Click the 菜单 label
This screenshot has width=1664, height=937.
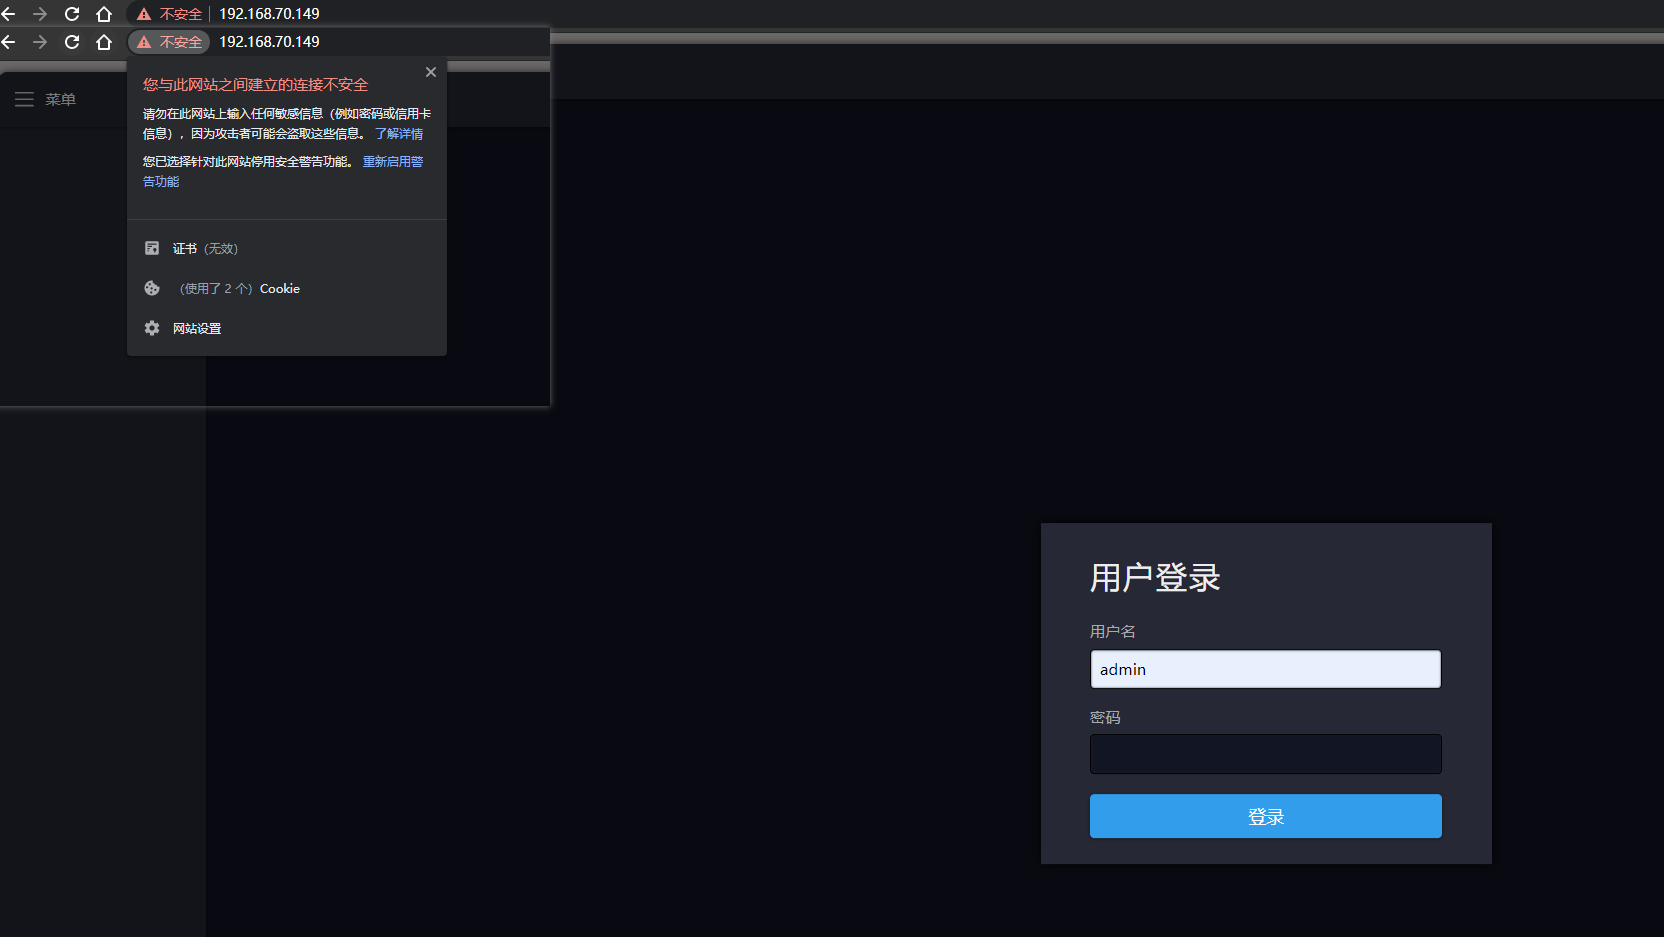[x=60, y=99]
